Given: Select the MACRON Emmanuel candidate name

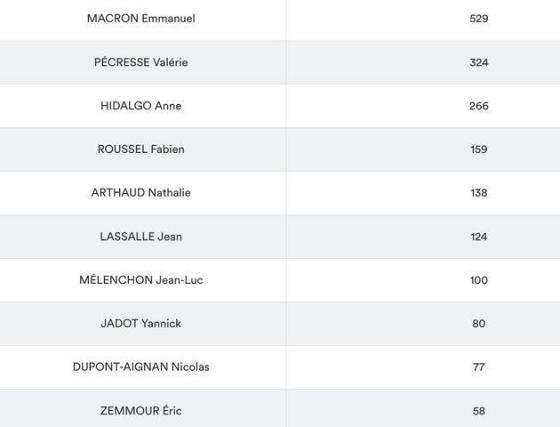Looking at the screenshot, I should [141, 18].
